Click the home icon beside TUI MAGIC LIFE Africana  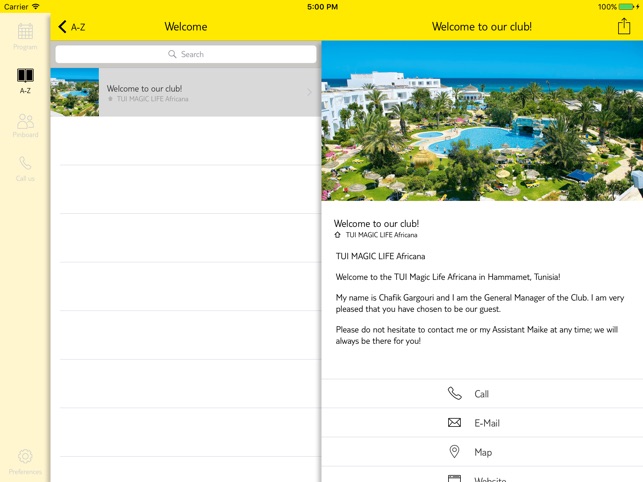click(337, 235)
